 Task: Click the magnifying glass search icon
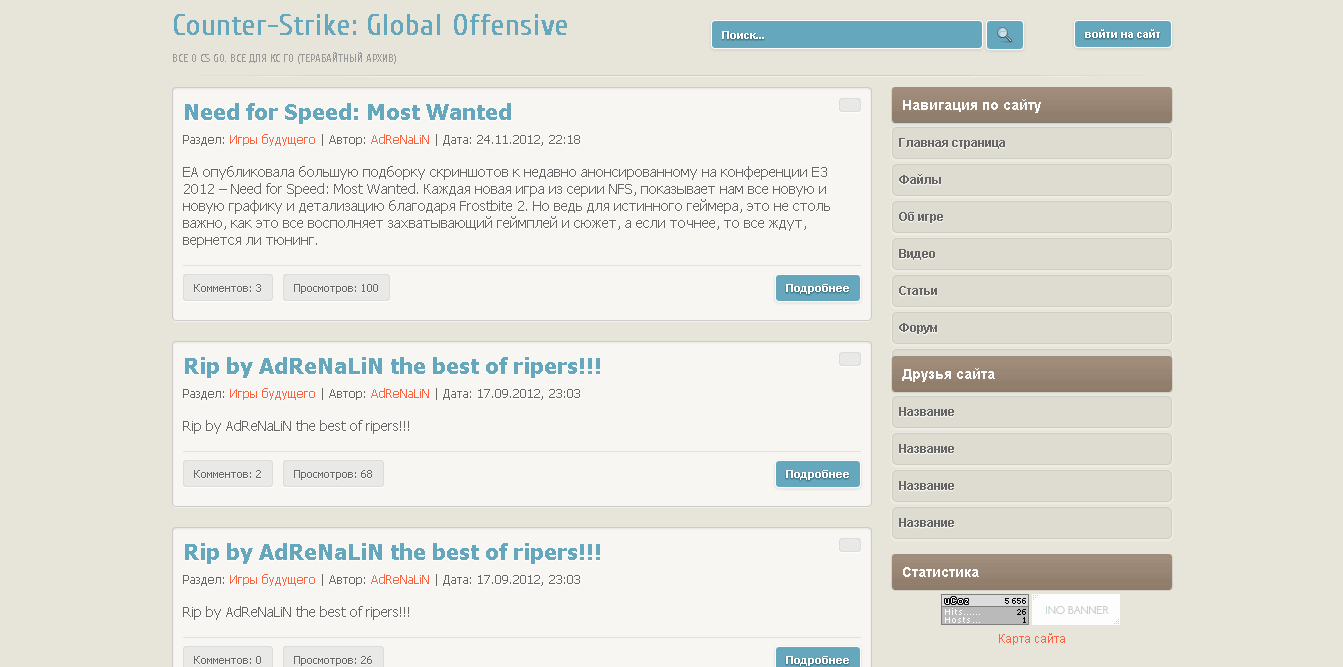[x=1004, y=35]
